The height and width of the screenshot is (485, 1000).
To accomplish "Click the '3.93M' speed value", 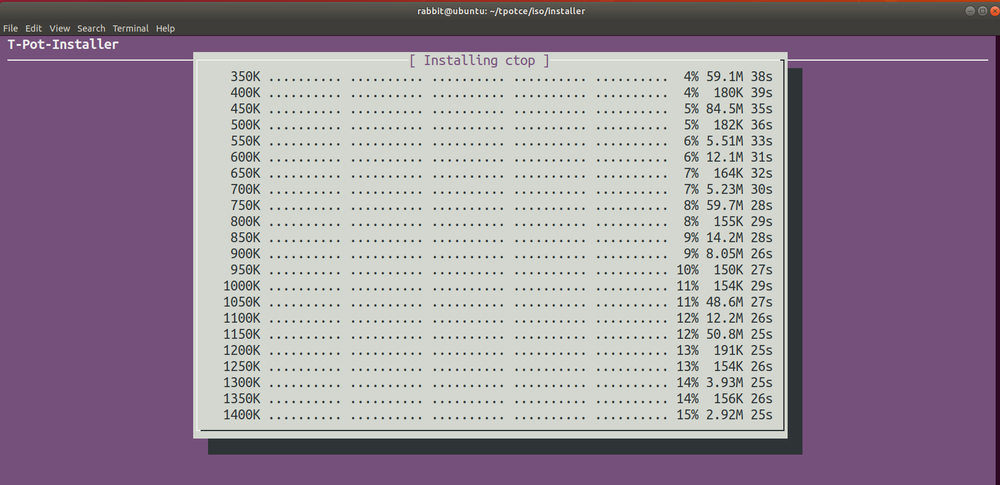I will tap(724, 383).
